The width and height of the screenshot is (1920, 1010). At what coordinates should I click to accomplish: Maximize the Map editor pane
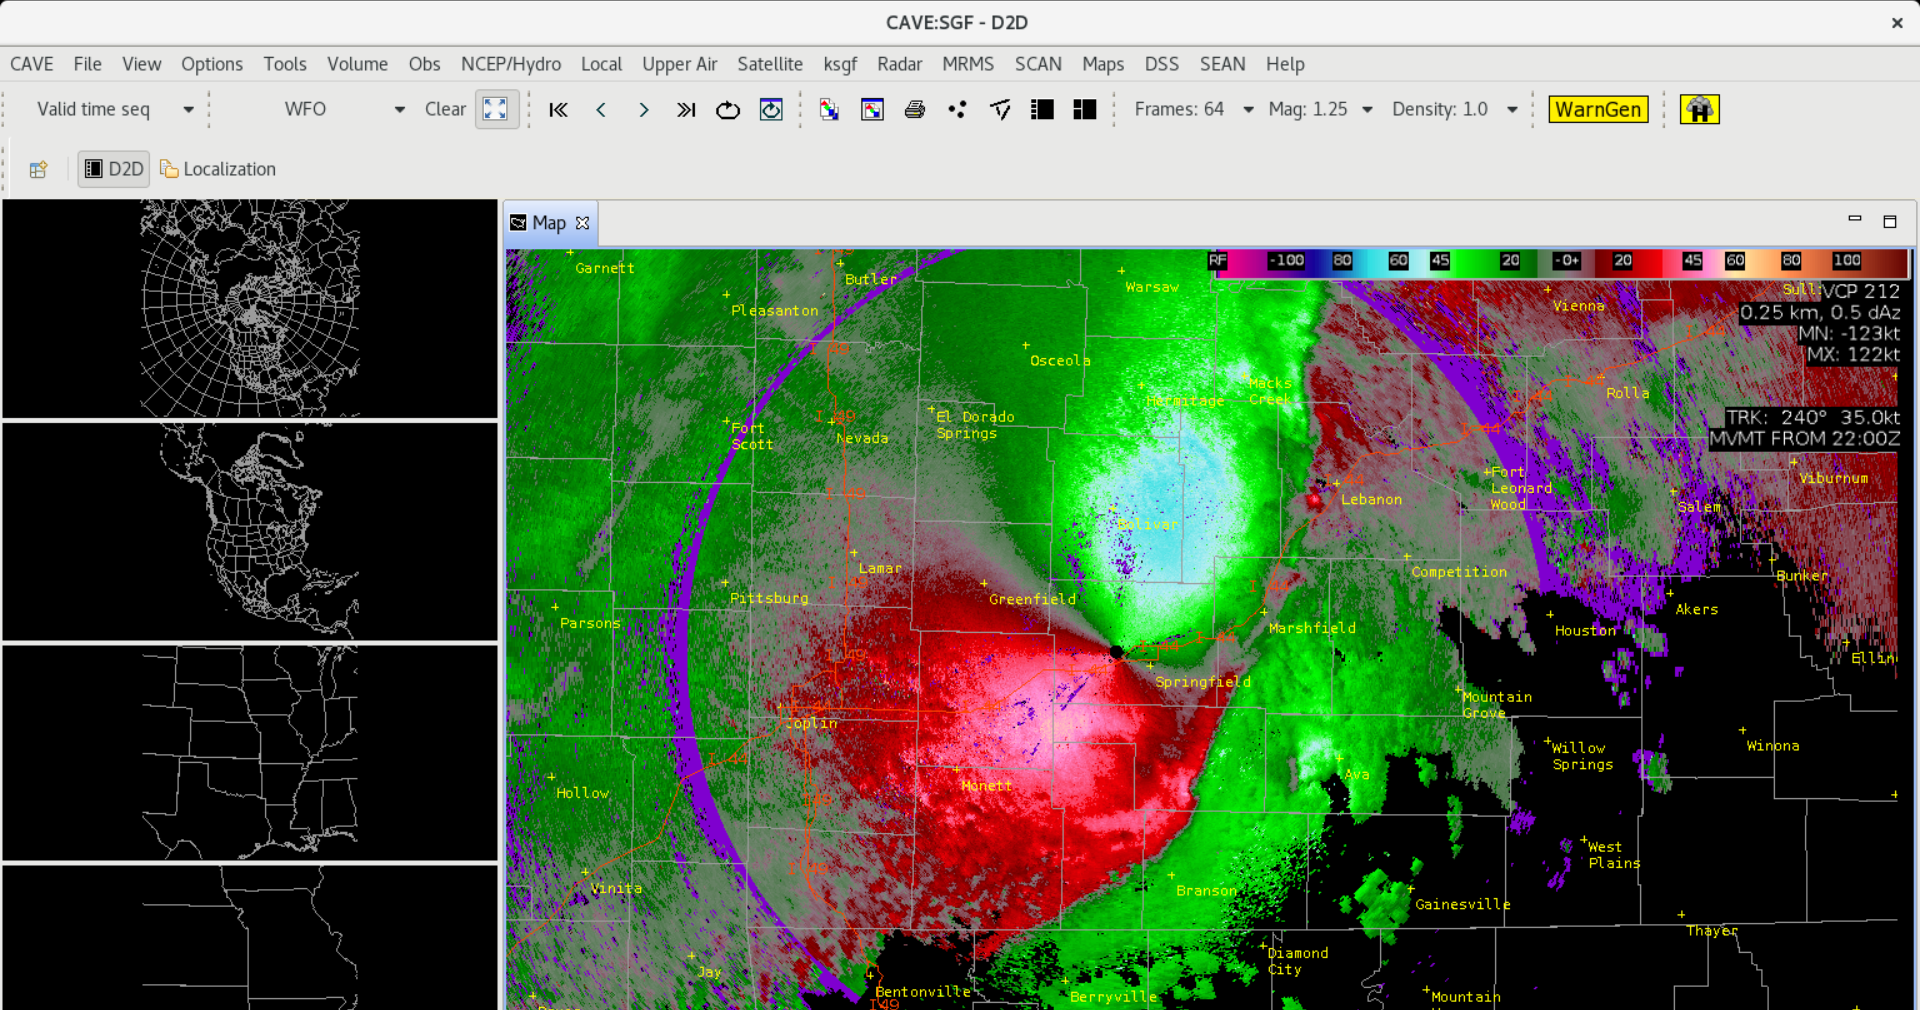(x=1890, y=221)
